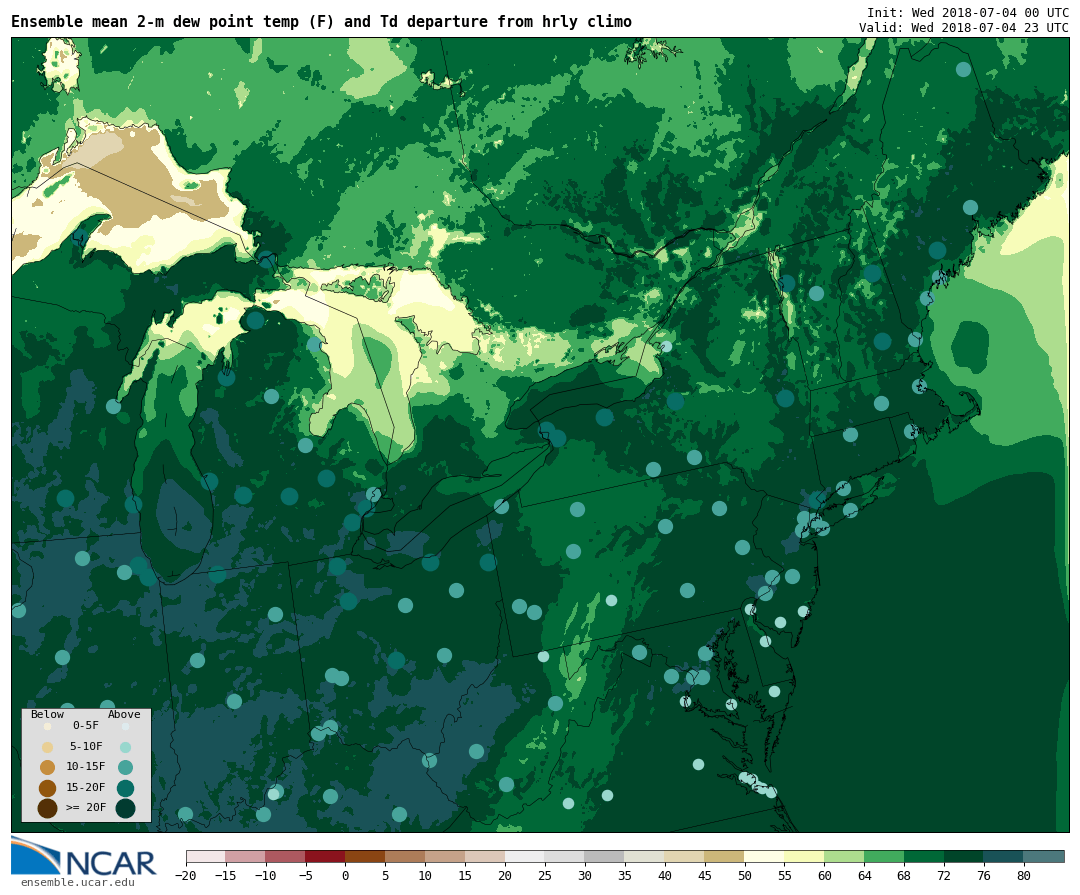Screen dimensions: 1080x895
Task: Pick the dark teal swatch between 76 and 80
Action: 1004,856
